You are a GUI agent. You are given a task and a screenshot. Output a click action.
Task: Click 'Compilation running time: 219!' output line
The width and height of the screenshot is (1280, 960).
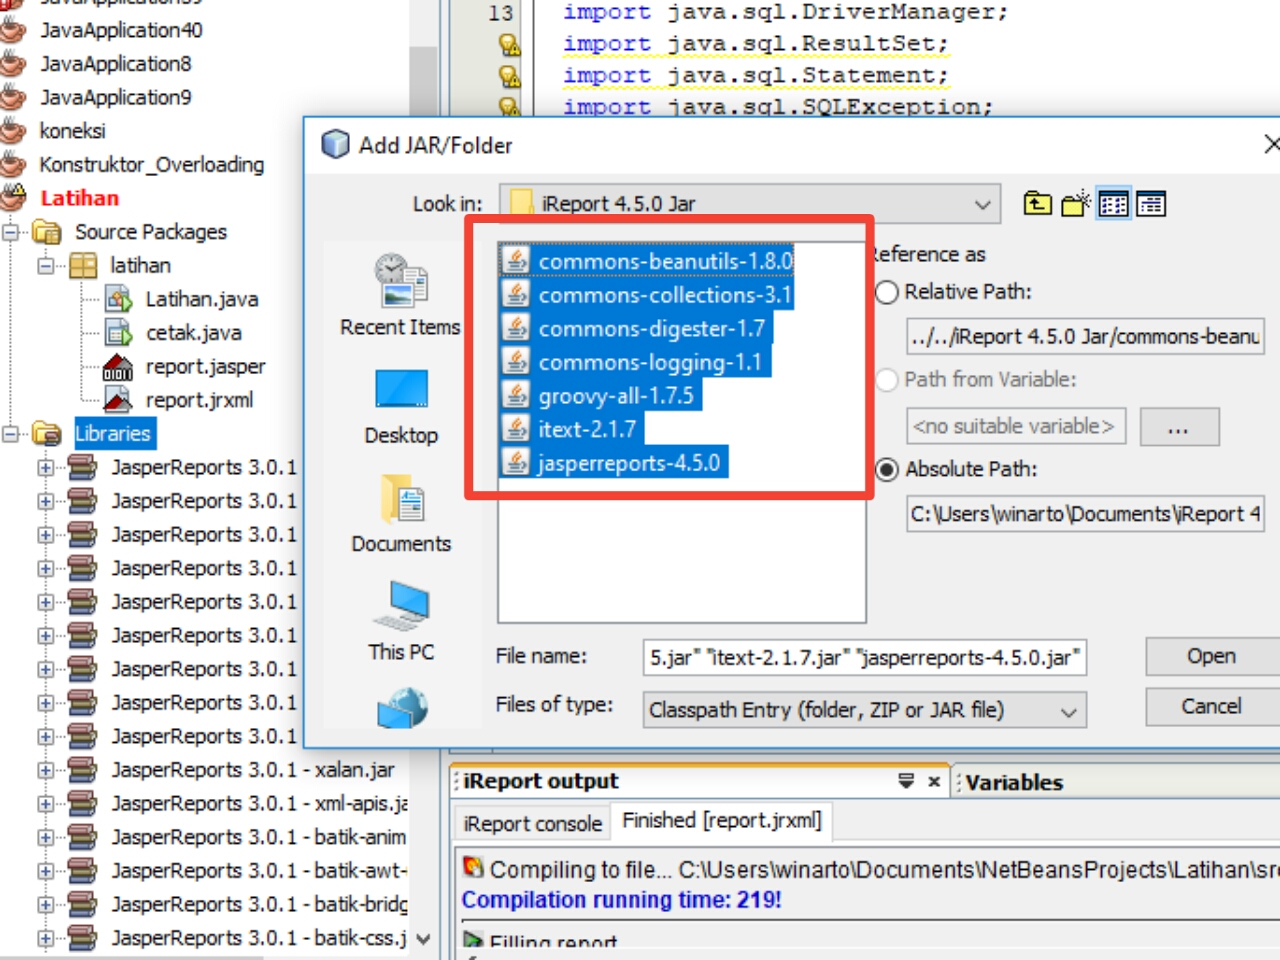pos(621,900)
